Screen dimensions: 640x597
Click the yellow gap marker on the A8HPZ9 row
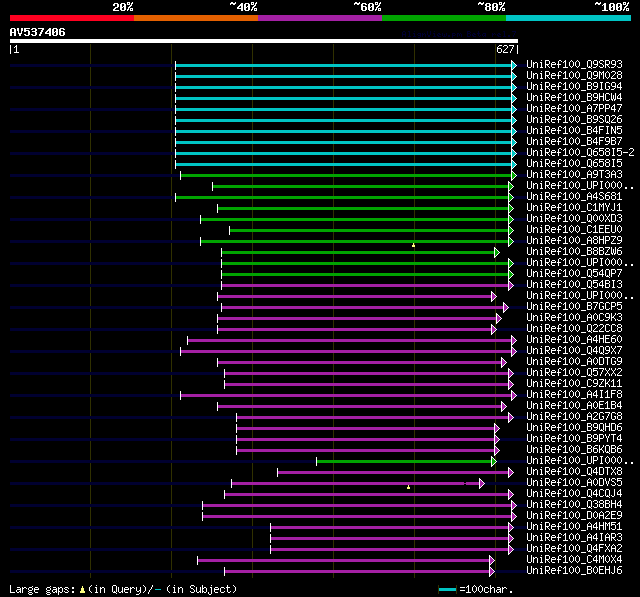[x=413, y=245]
